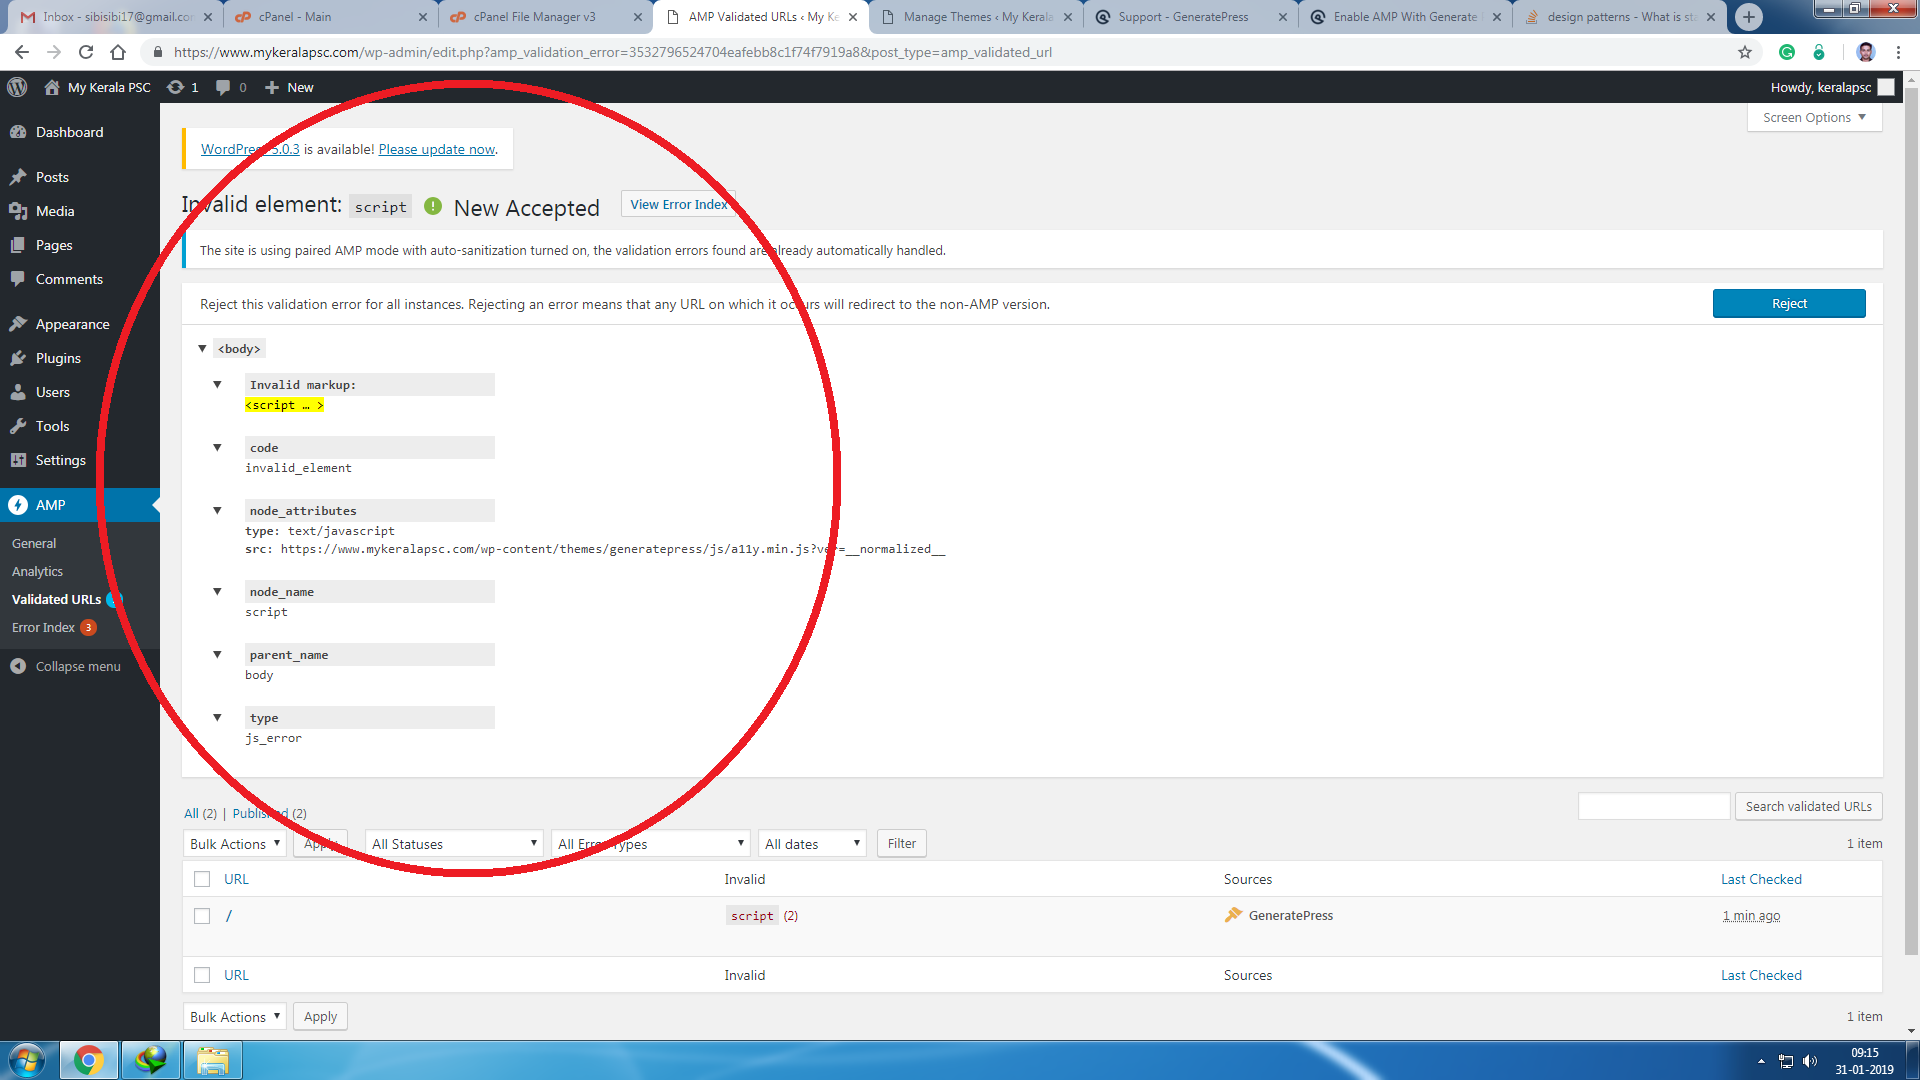Collapse the body element tree arrow

coord(202,348)
